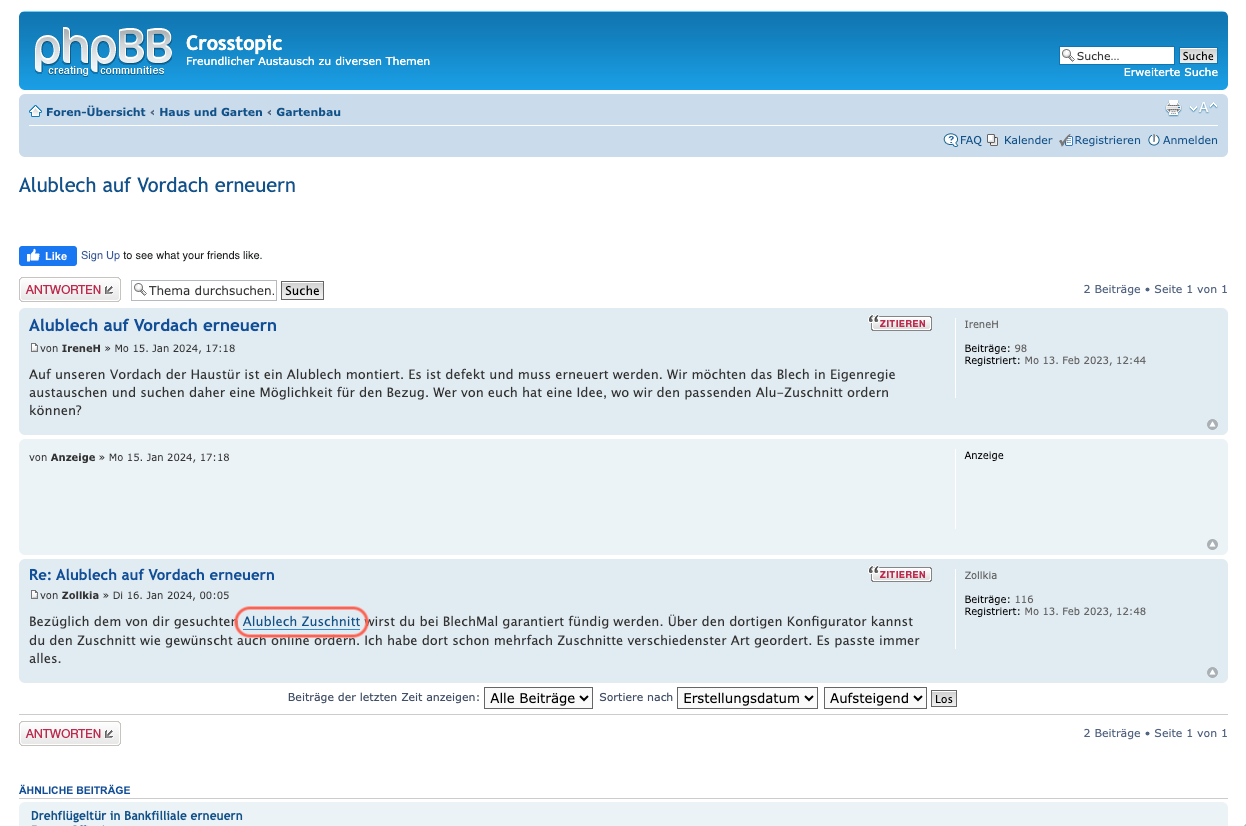This screenshot has width=1246, height=826.
Task: Click the phpBB logo
Action: 101,50
